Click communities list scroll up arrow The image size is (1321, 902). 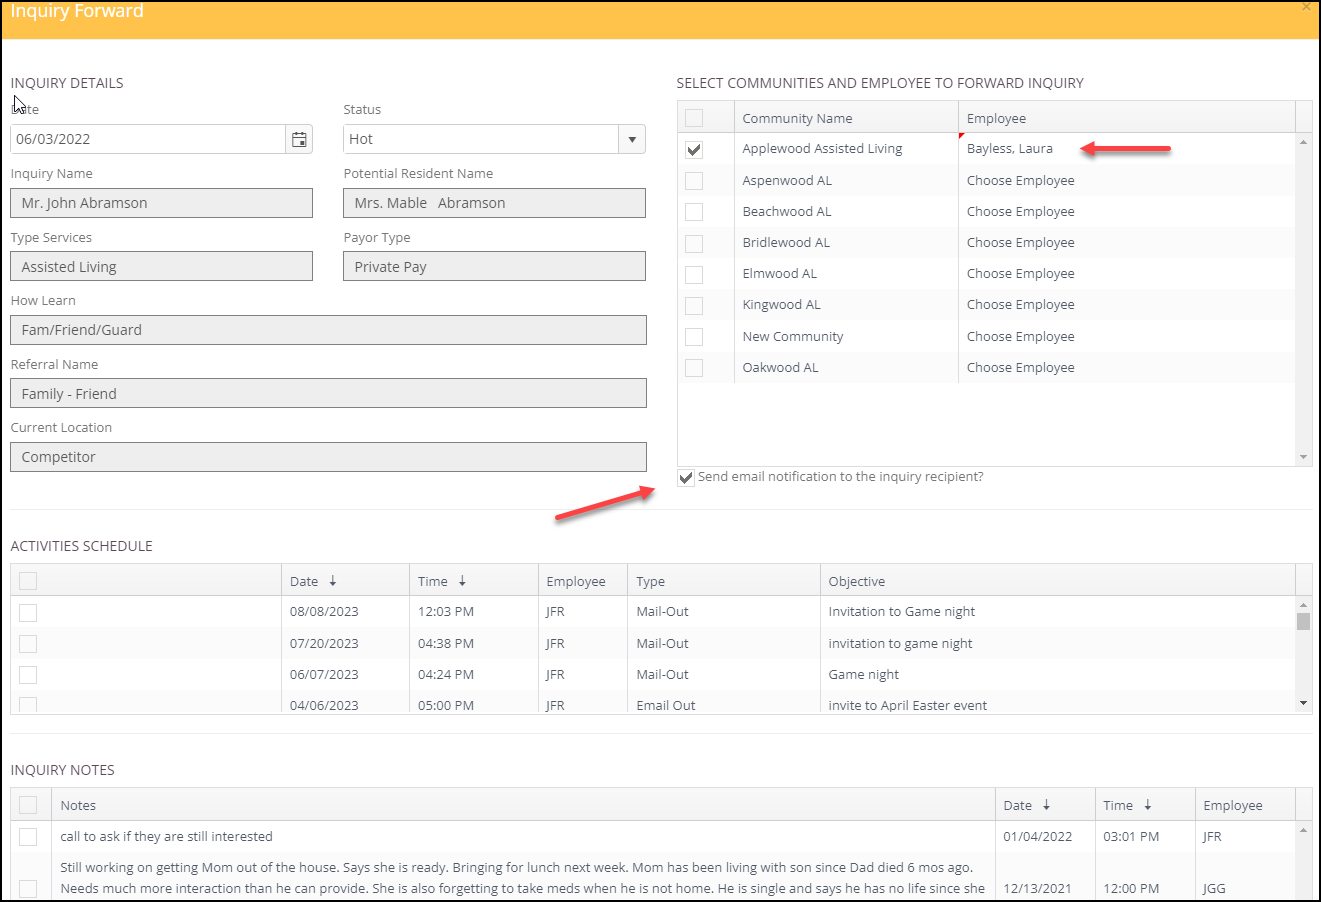(x=1303, y=142)
